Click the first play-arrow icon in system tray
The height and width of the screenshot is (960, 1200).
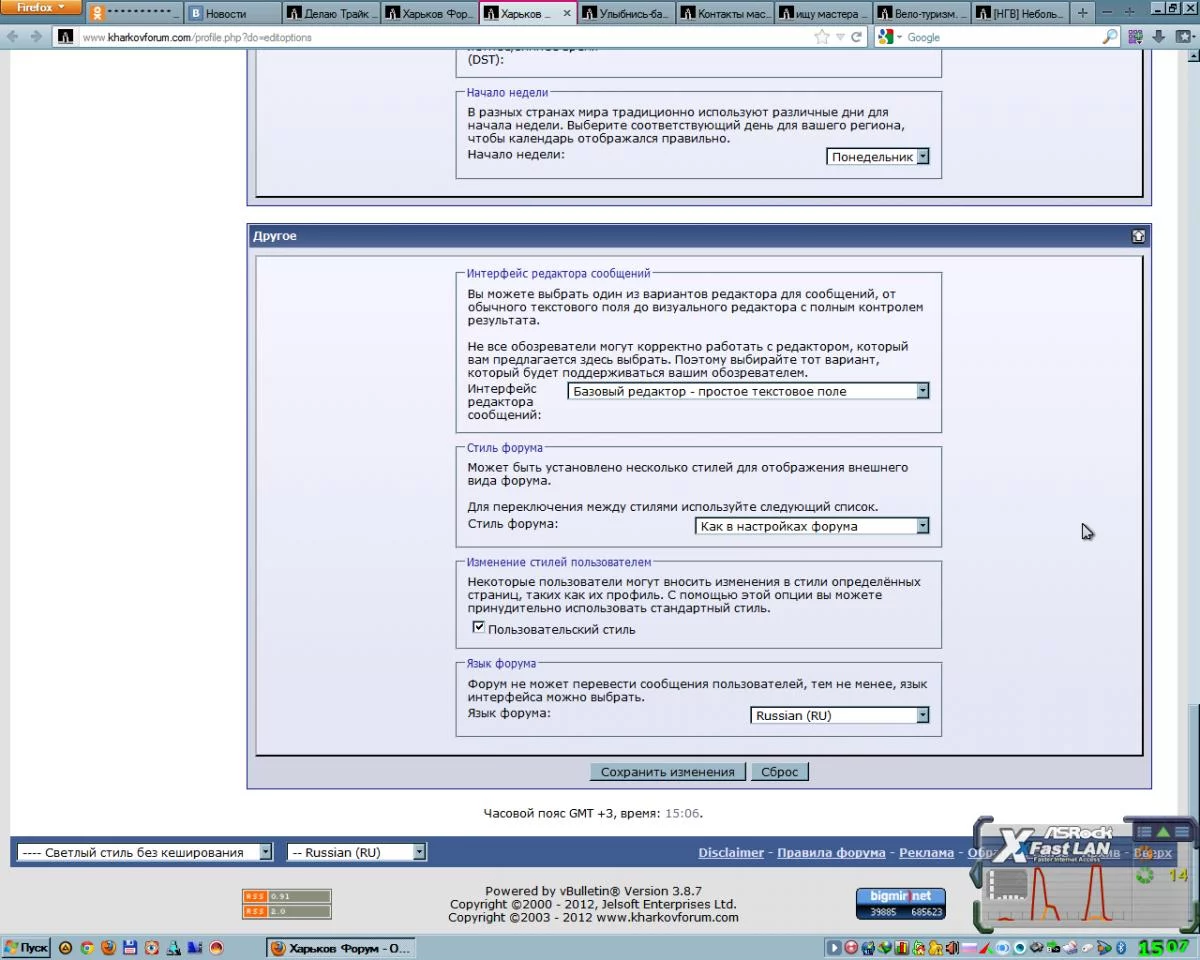(833, 948)
